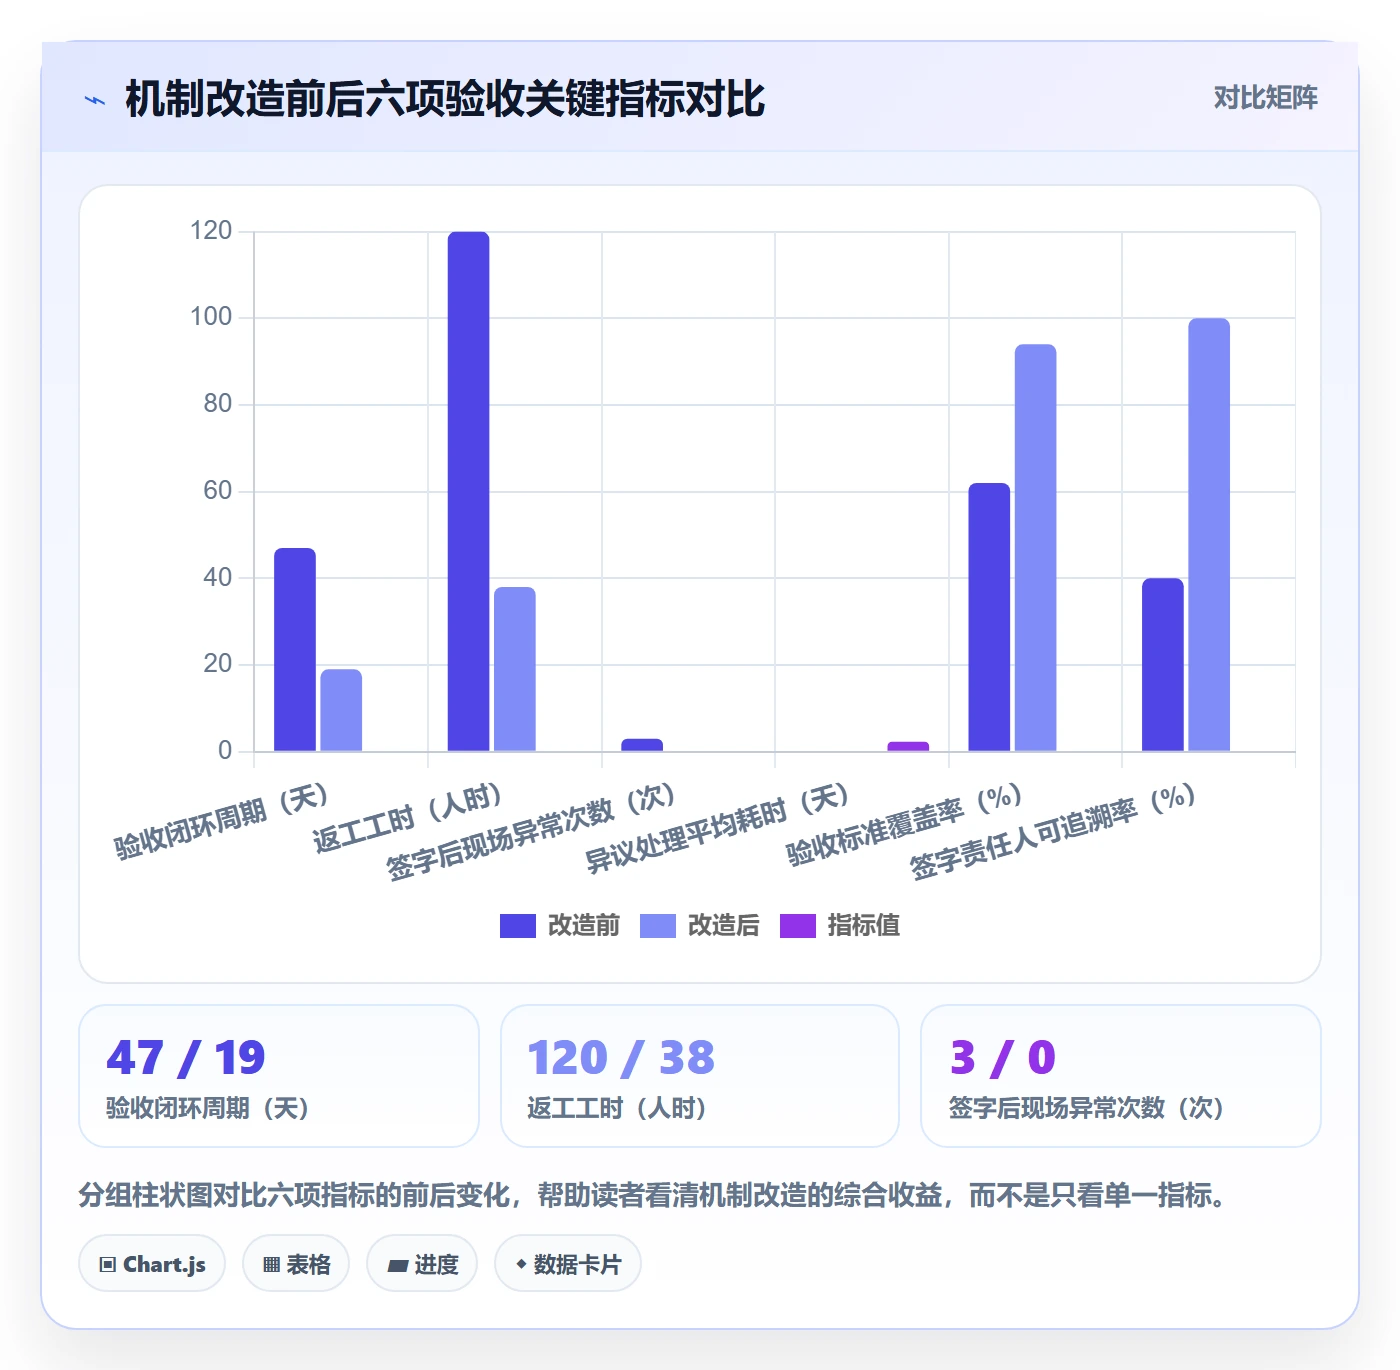Click the 120 y-axis tick label

(211, 231)
